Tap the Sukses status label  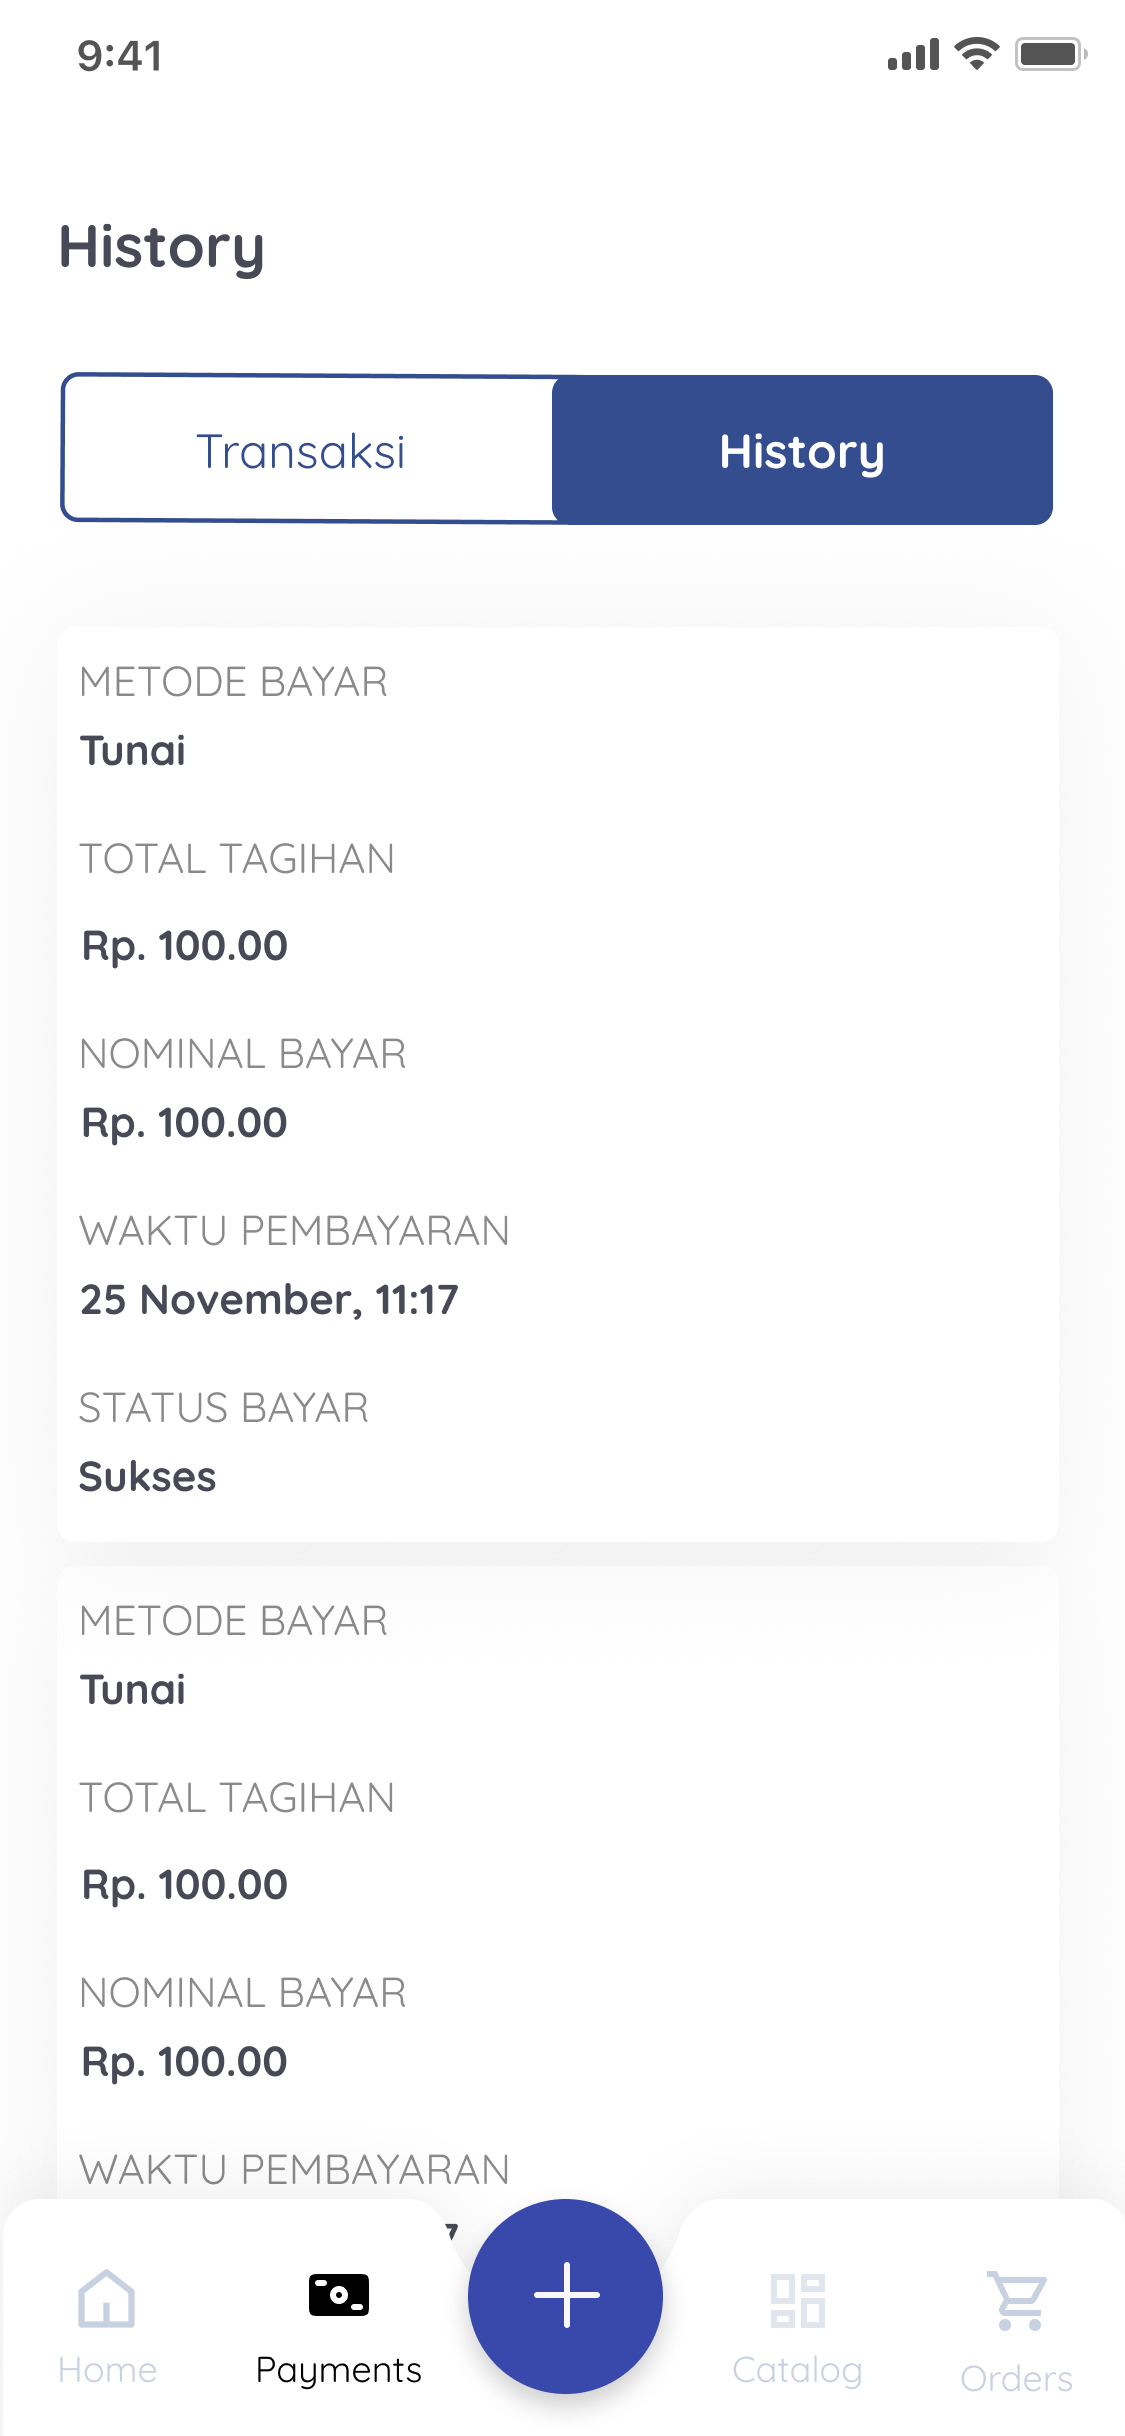[148, 1477]
